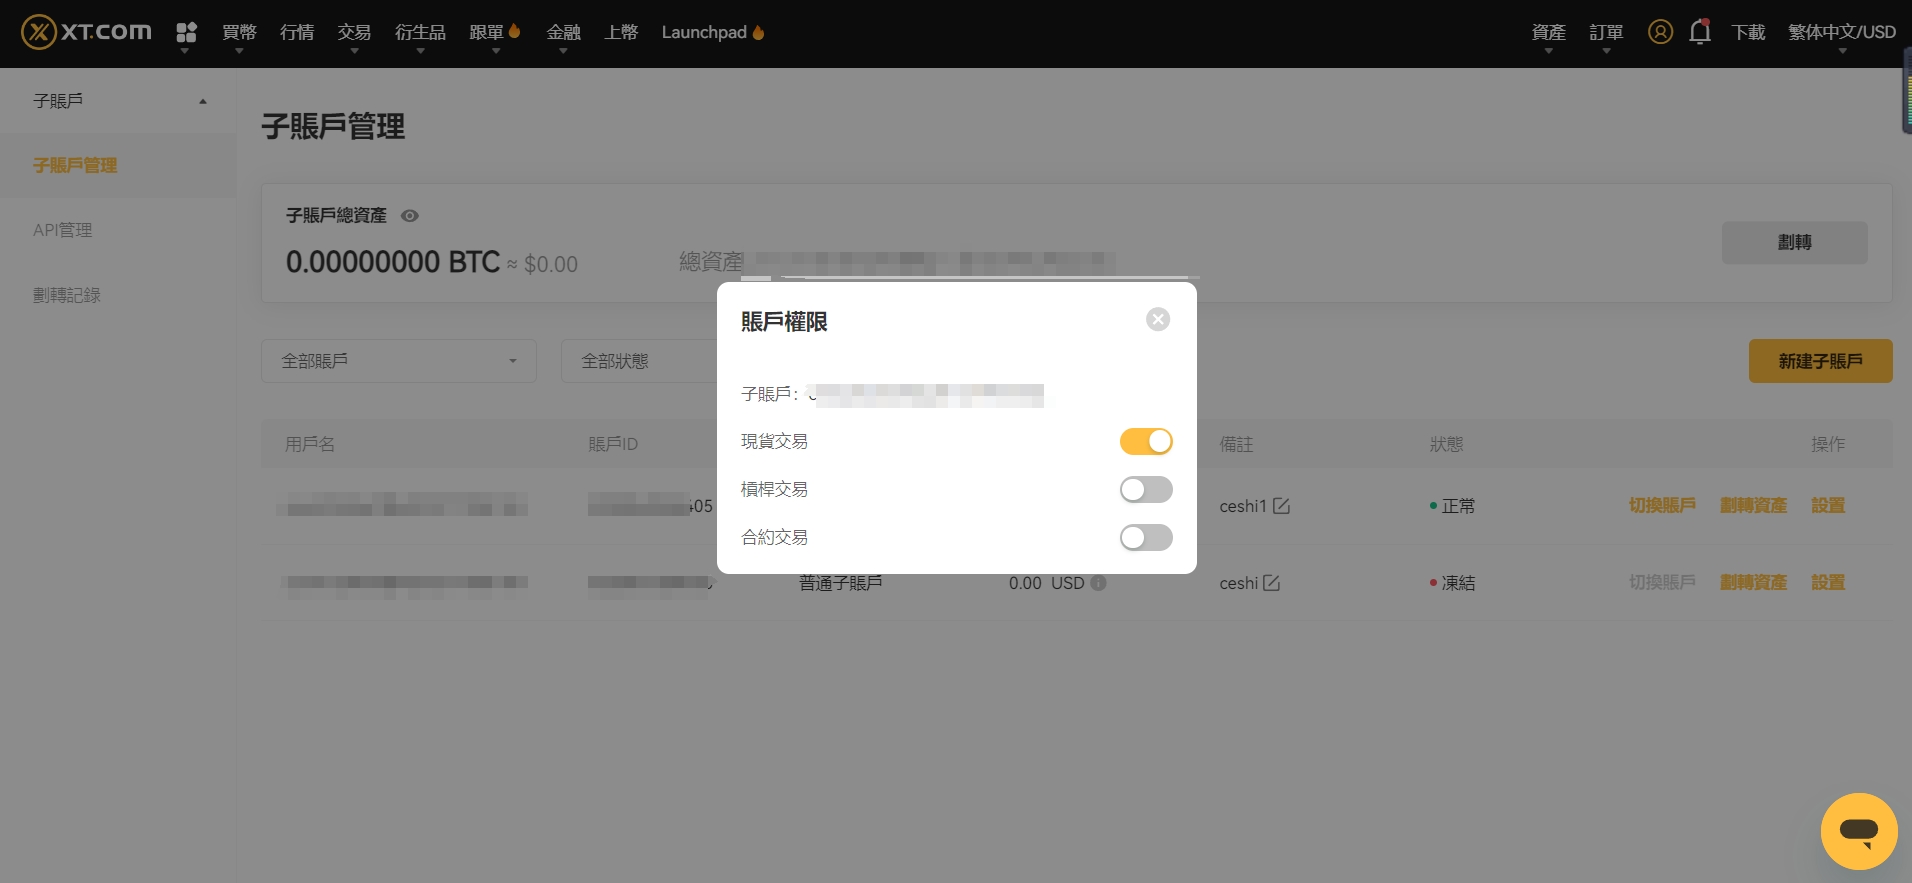1912x883 pixels.
Task: Go to 行情 markets page
Action: click(x=297, y=32)
